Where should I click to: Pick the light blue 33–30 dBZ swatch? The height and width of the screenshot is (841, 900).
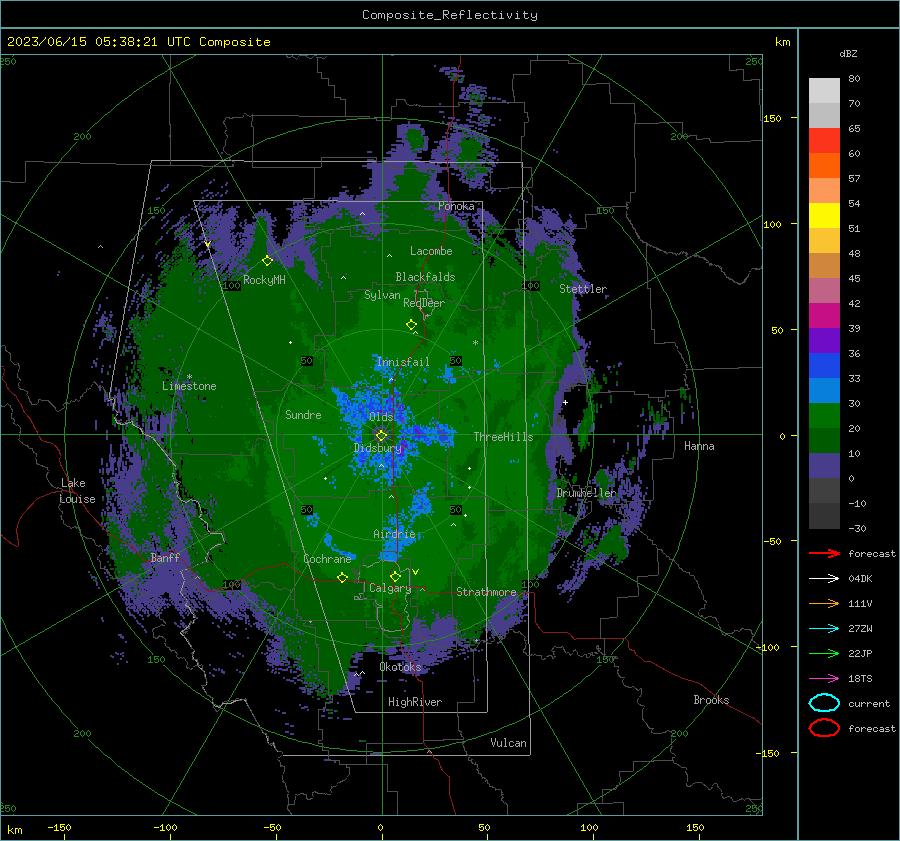824,391
